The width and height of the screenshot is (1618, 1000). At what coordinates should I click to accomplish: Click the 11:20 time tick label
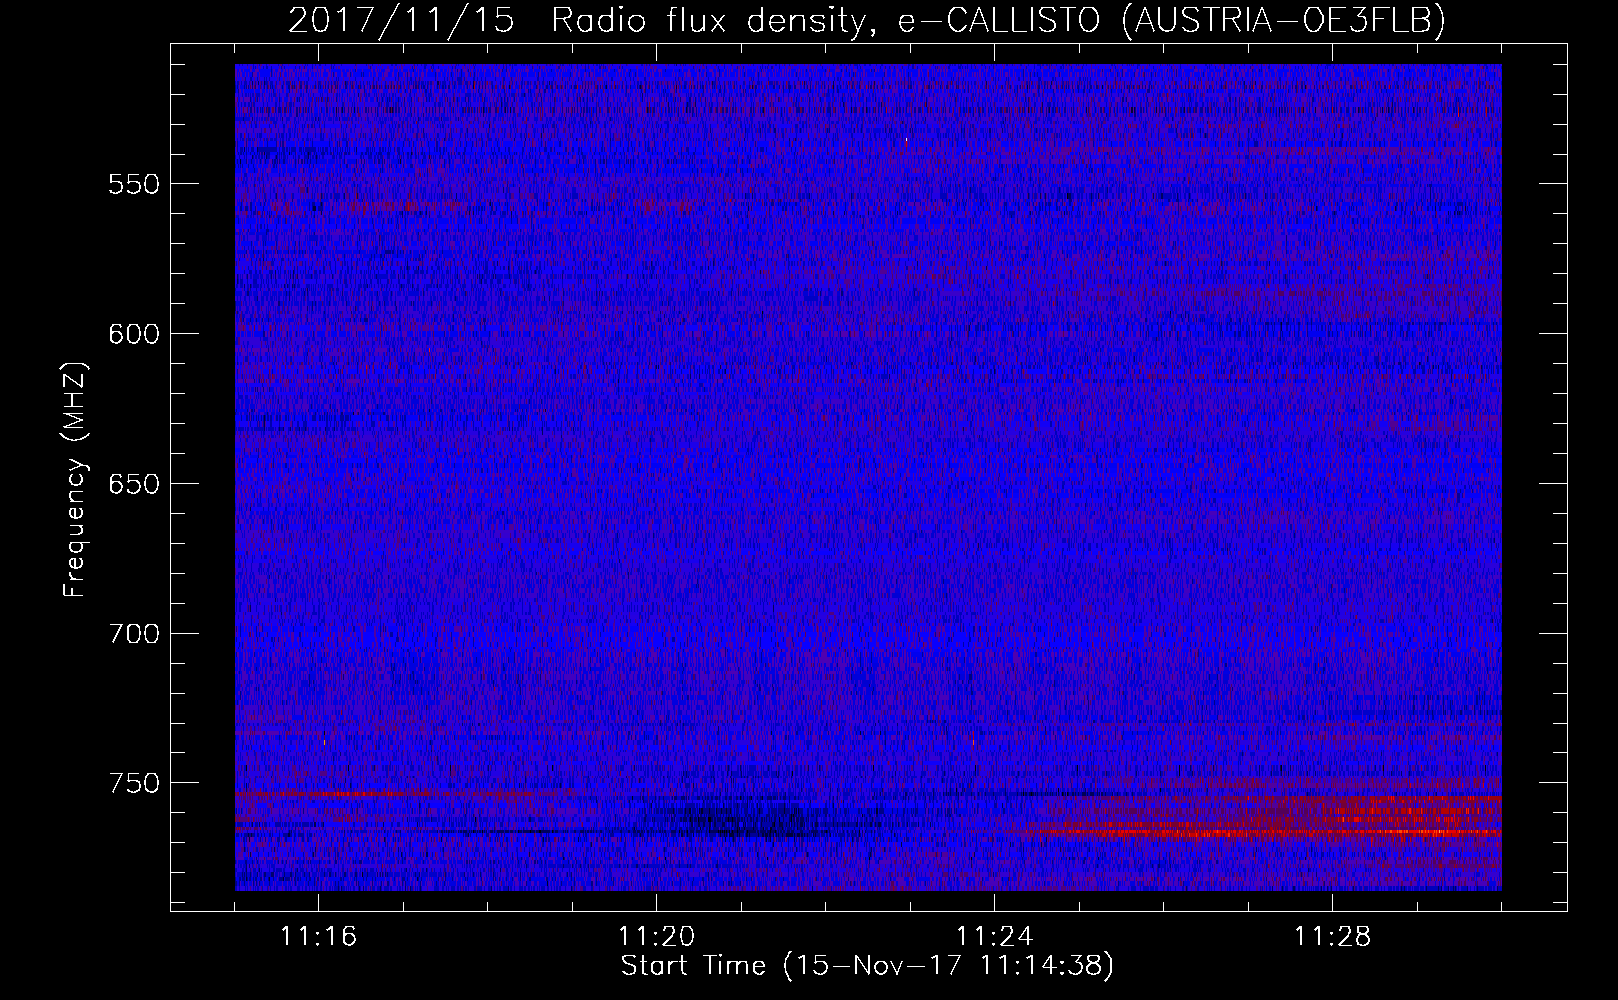click(657, 937)
